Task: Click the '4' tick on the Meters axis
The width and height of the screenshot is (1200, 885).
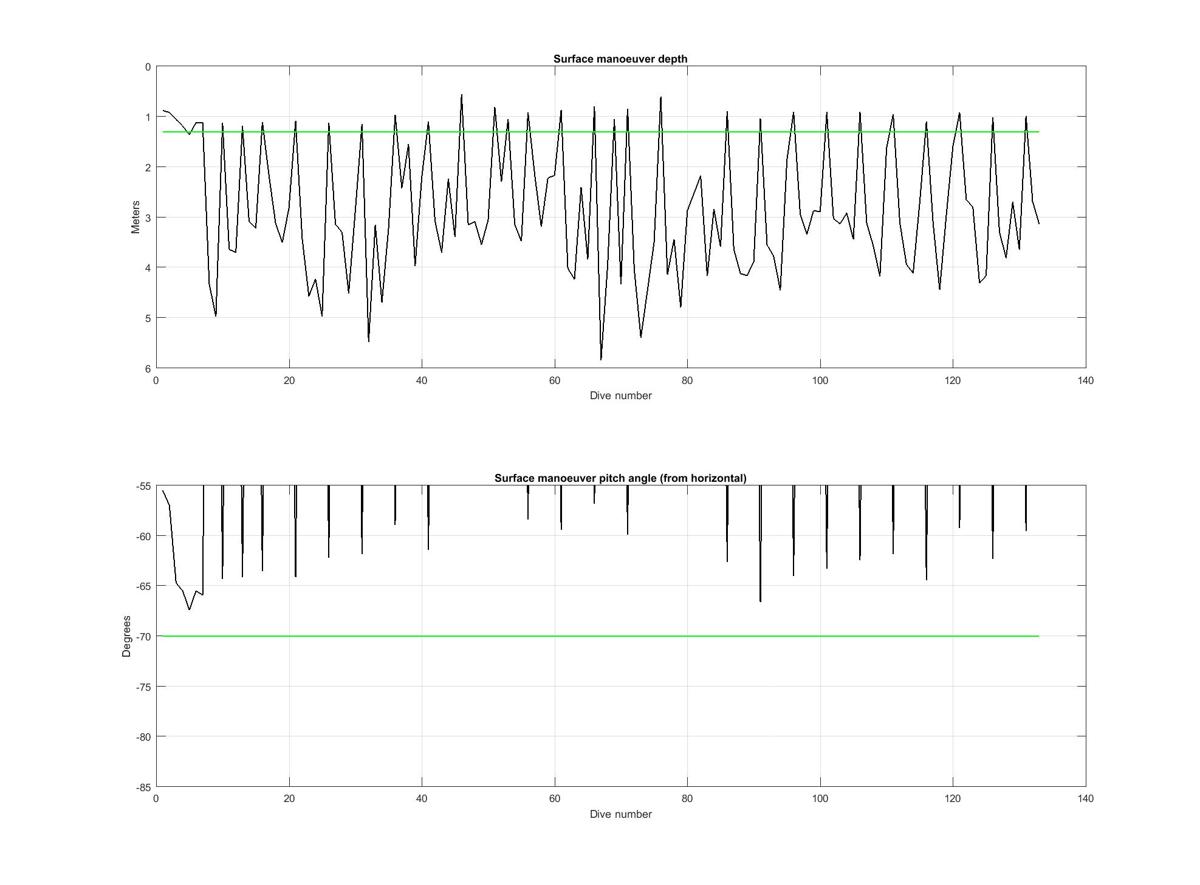Action: pyautogui.click(x=148, y=268)
